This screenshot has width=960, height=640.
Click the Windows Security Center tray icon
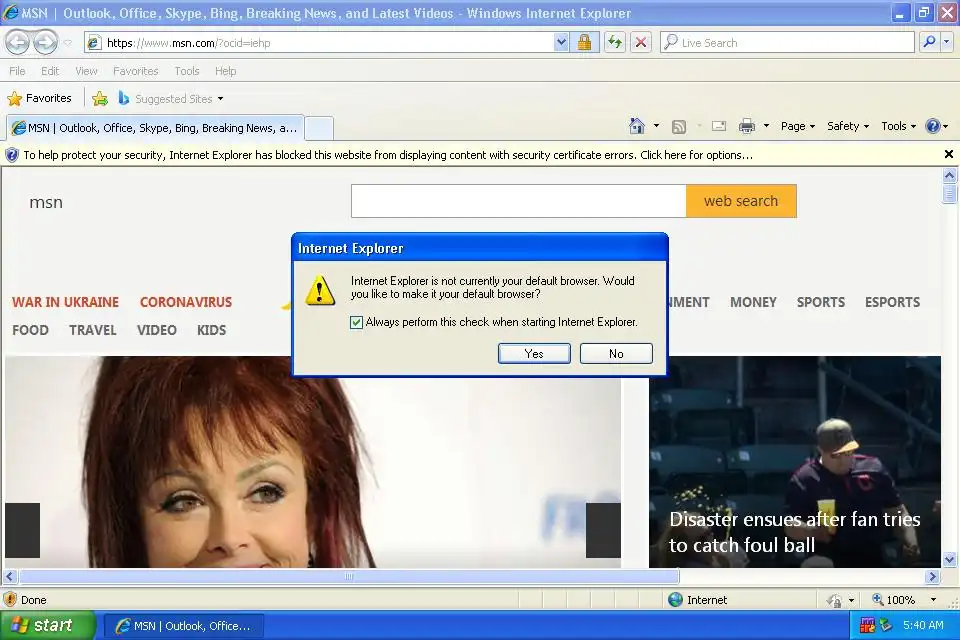tap(868, 625)
